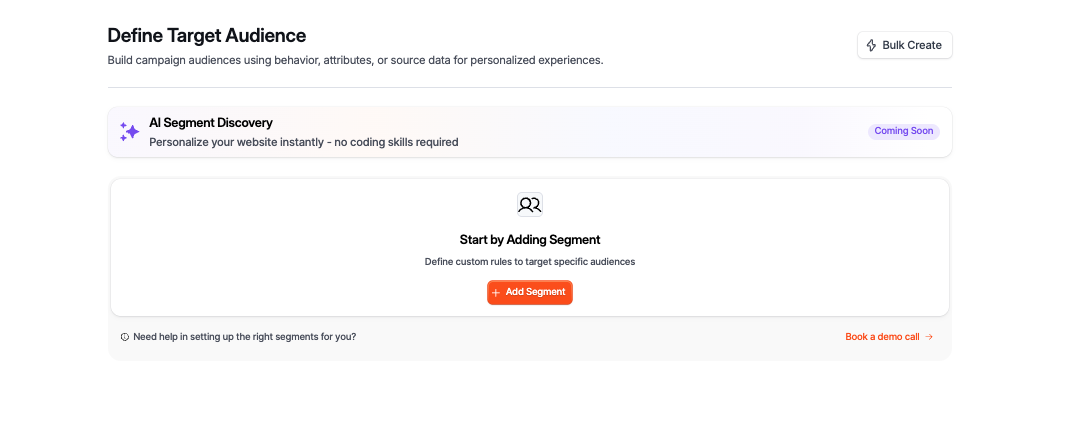
Task: Click 'Personalize your website instantly' description
Action: [x=303, y=142]
